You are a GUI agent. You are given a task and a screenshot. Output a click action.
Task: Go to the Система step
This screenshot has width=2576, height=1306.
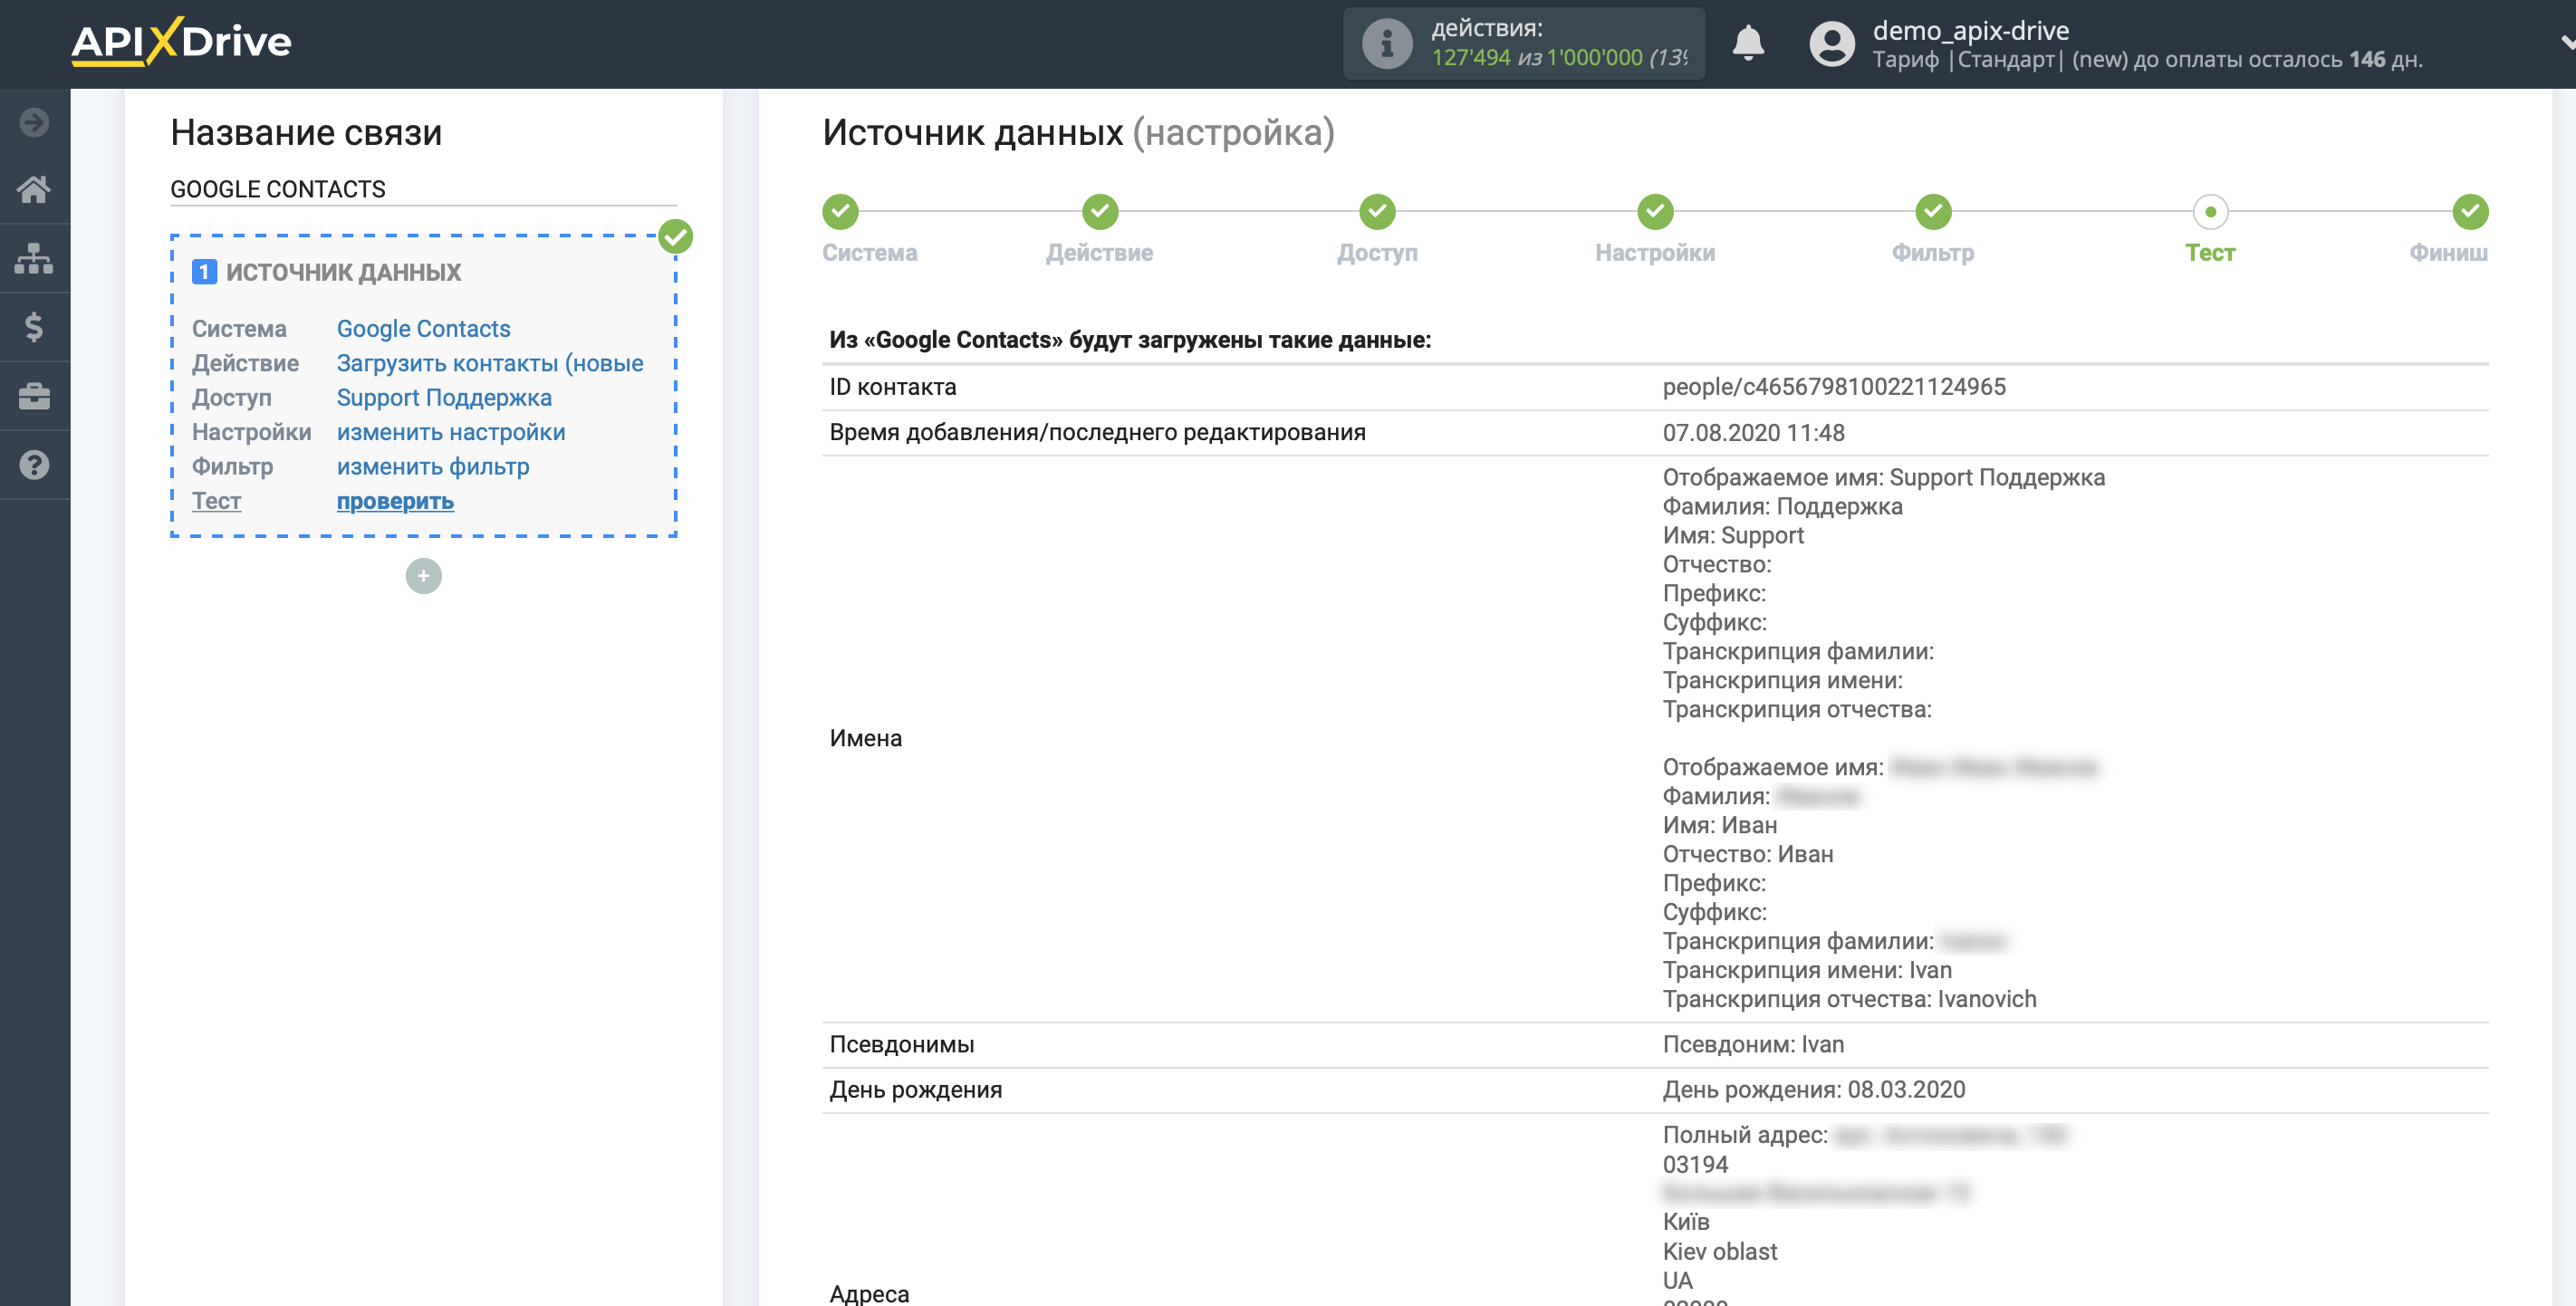[x=869, y=253]
